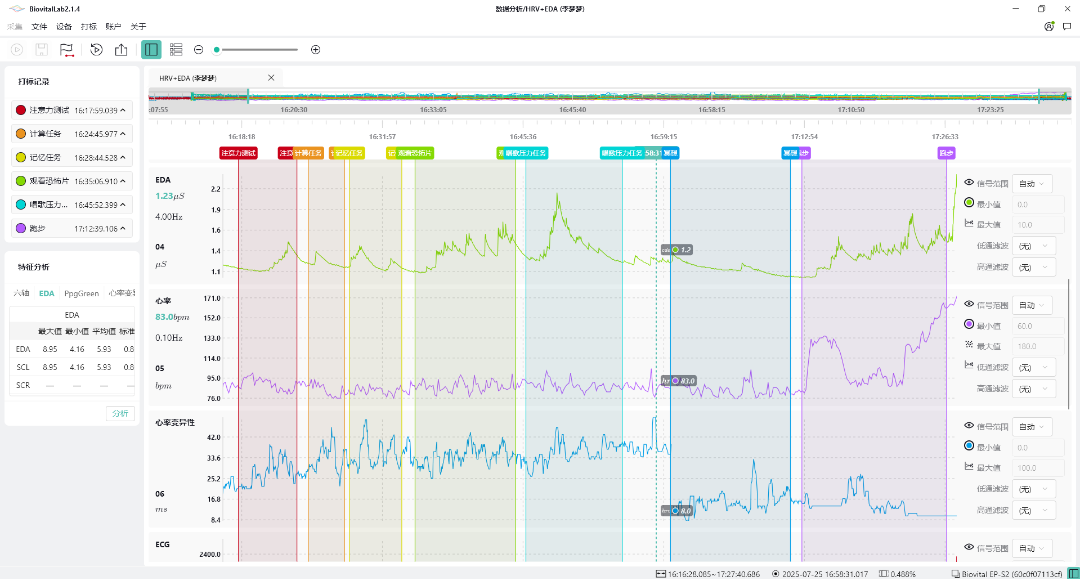Toggle the side panel layout icon
The image size is (1080, 579).
pyautogui.click(x=151, y=49)
